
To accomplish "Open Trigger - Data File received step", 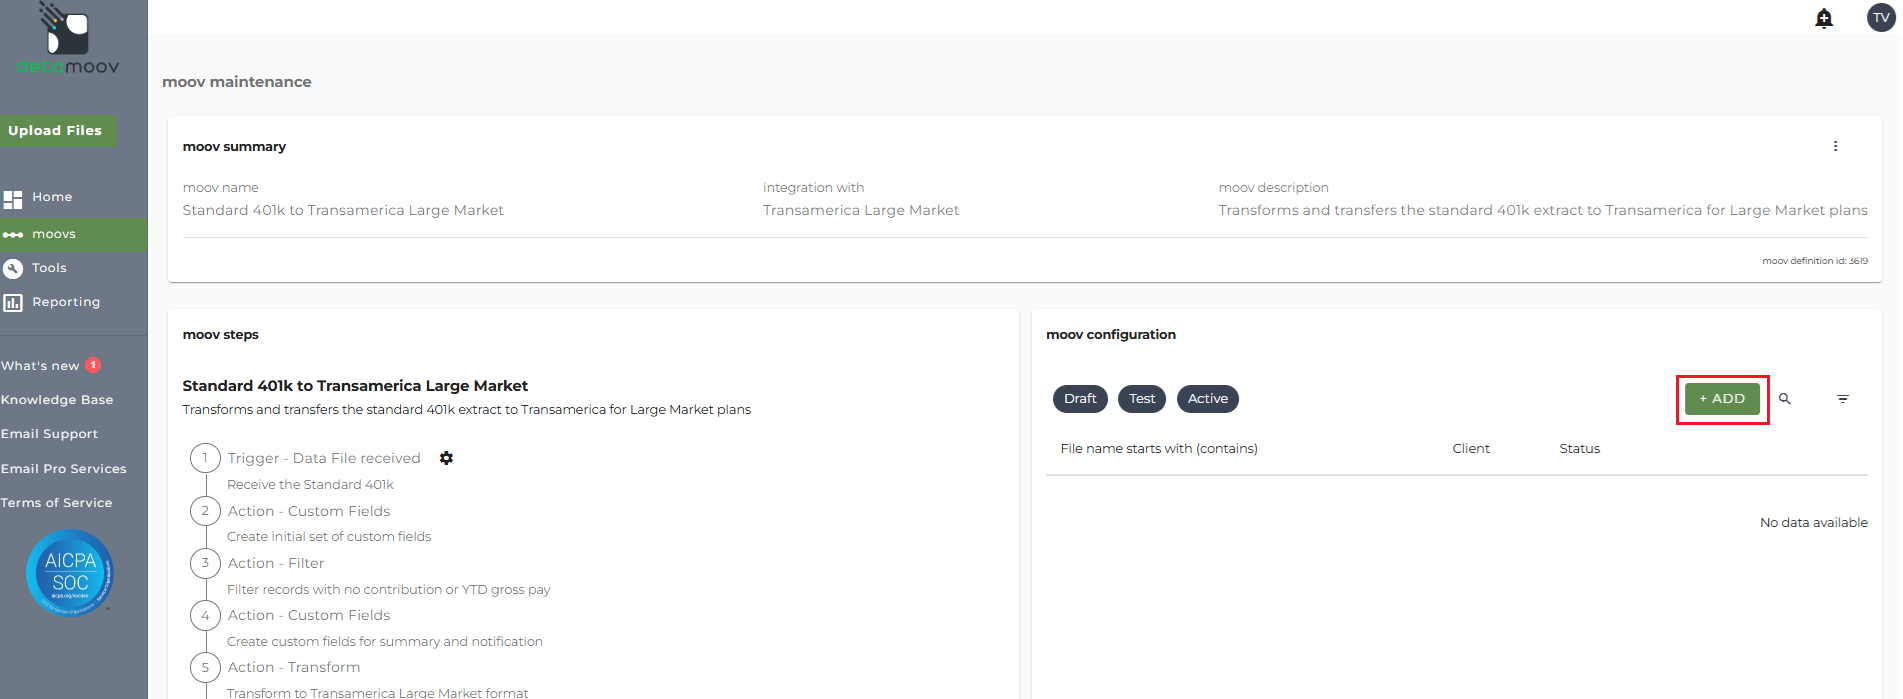I will coord(324,458).
